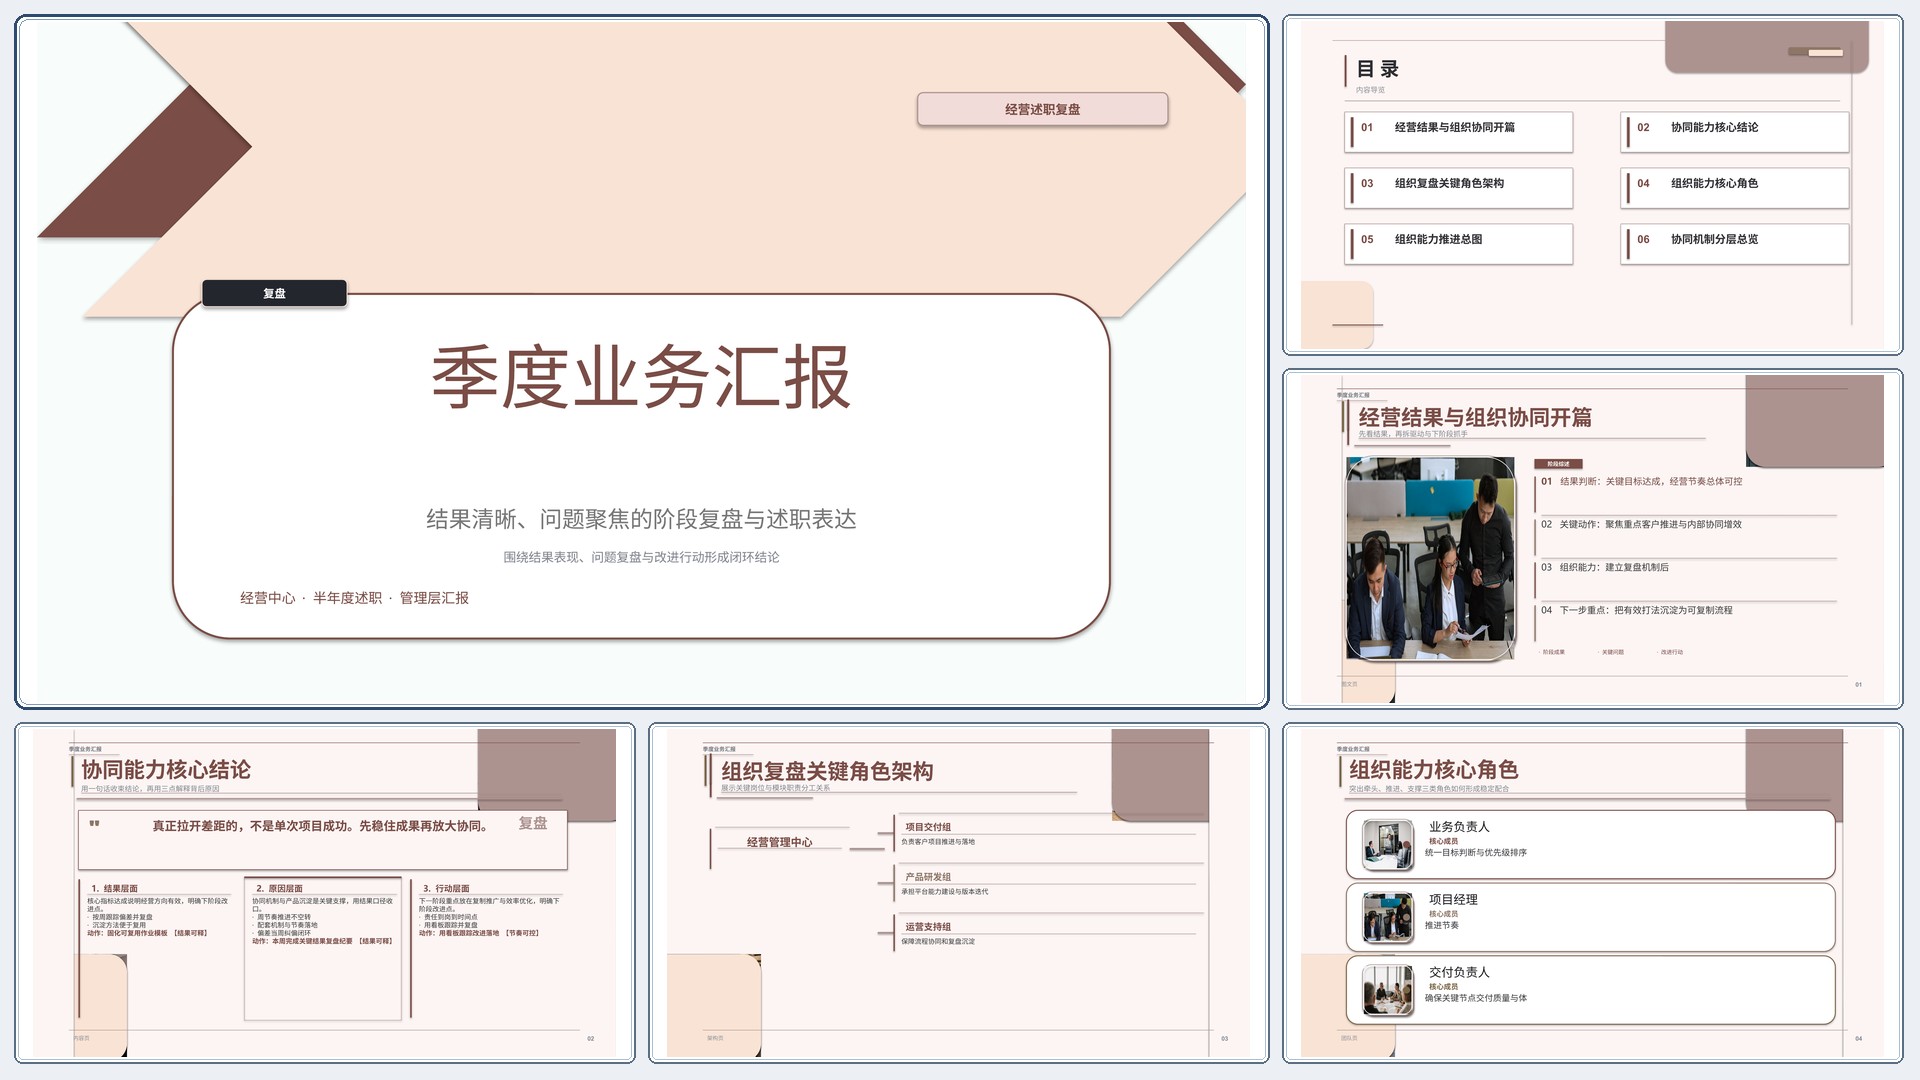Click the 项目交付组 item
Image resolution: width=1920 pixels, height=1080 pixels.
pyautogui.click(x=928, y=827)
